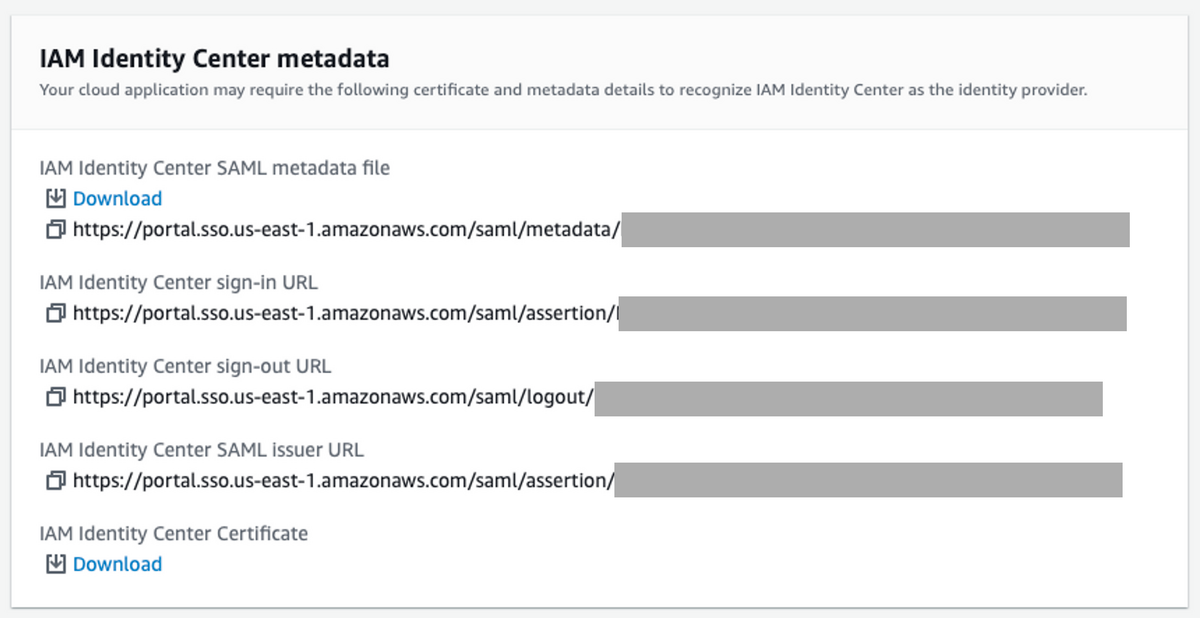Copy the SAML metadata file URL
The height and width of the screenshot is (618, 1200).
[x=56, y=230]
